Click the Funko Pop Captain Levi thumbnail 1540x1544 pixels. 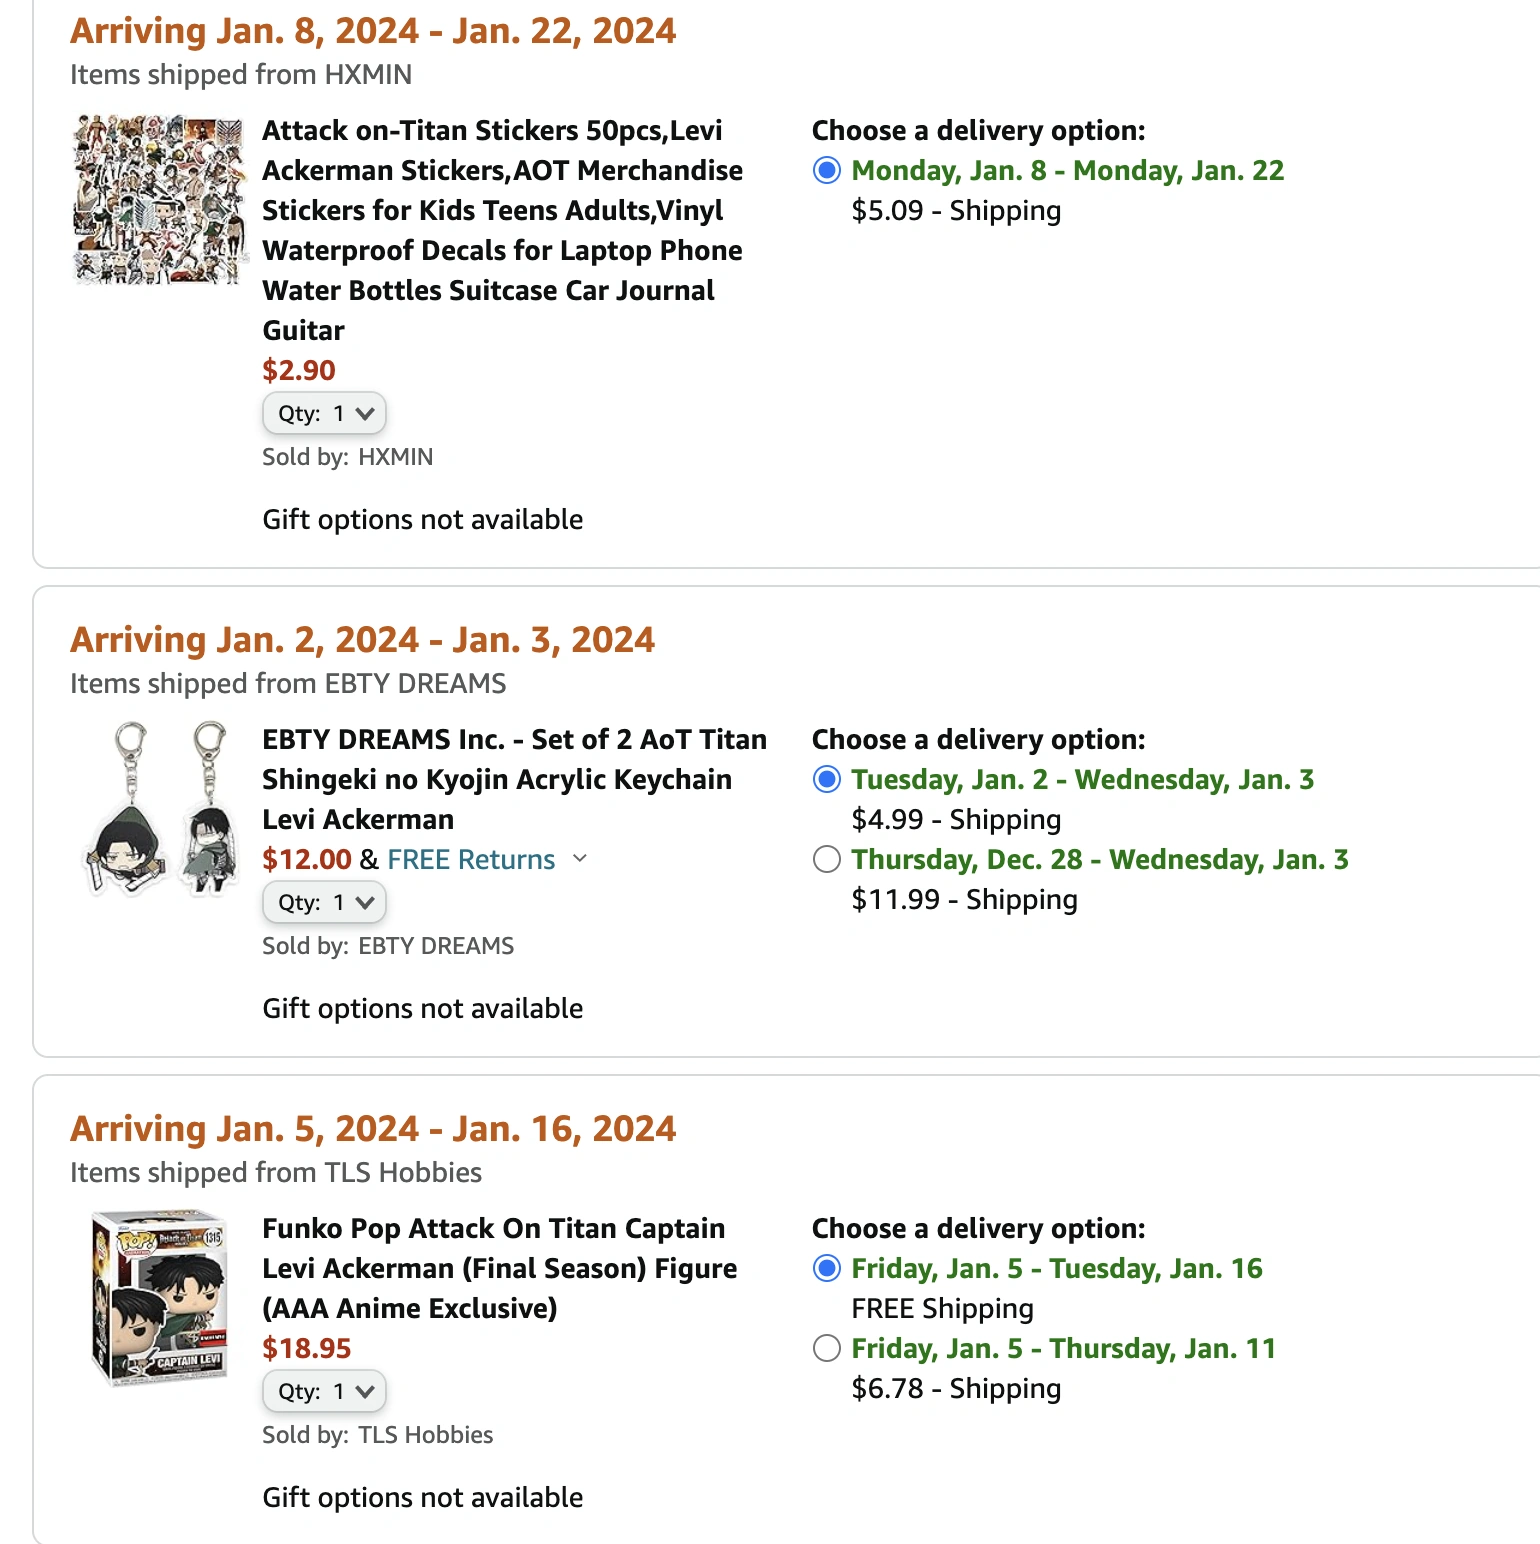160,1297
